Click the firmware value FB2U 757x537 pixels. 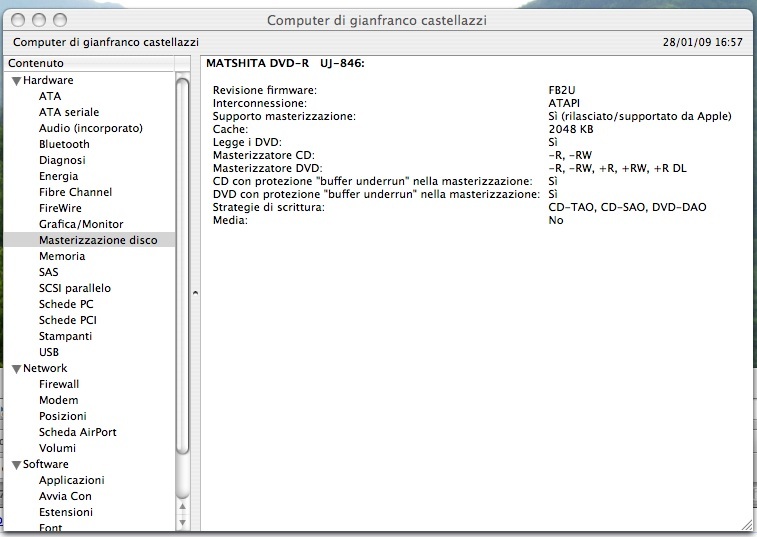(x=562, y=90)
